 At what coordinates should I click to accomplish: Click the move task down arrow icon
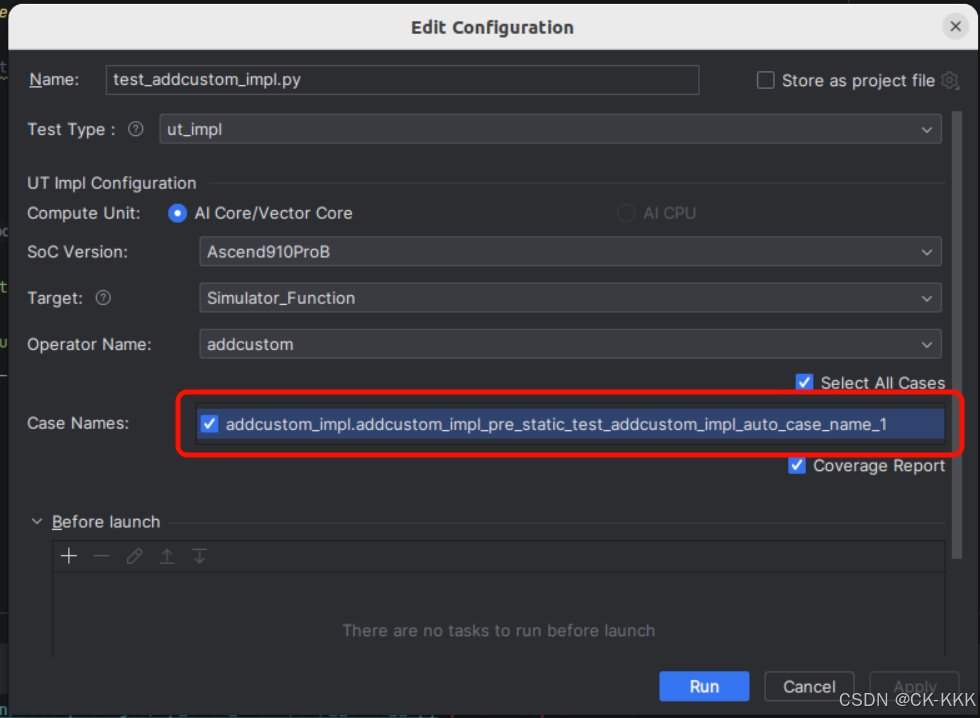tap(200, 556)
